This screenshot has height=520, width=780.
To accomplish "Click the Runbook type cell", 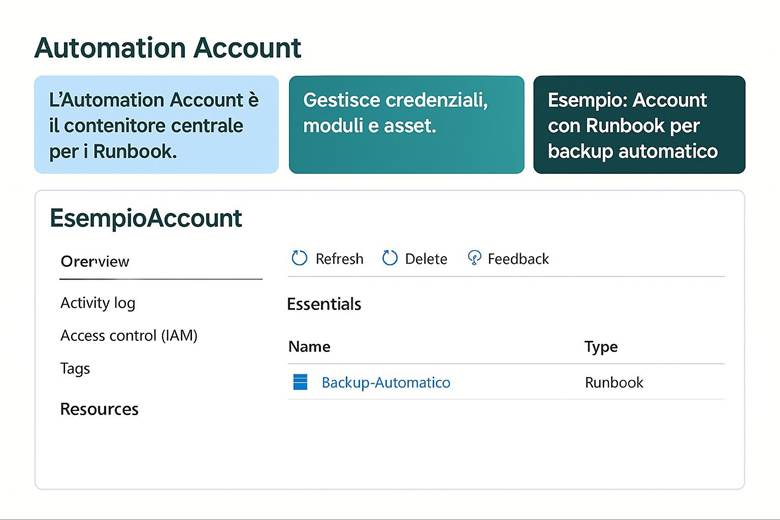I will pos(614,382).
